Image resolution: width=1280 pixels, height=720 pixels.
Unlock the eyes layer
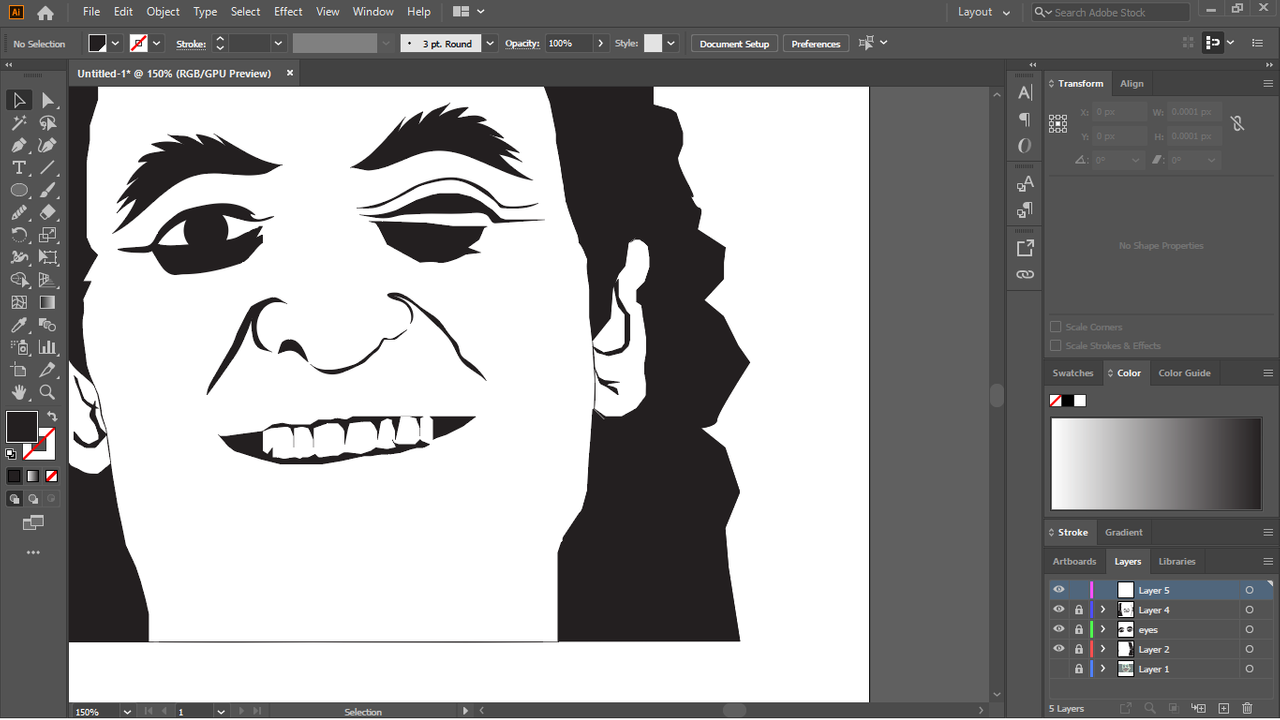1079,630
